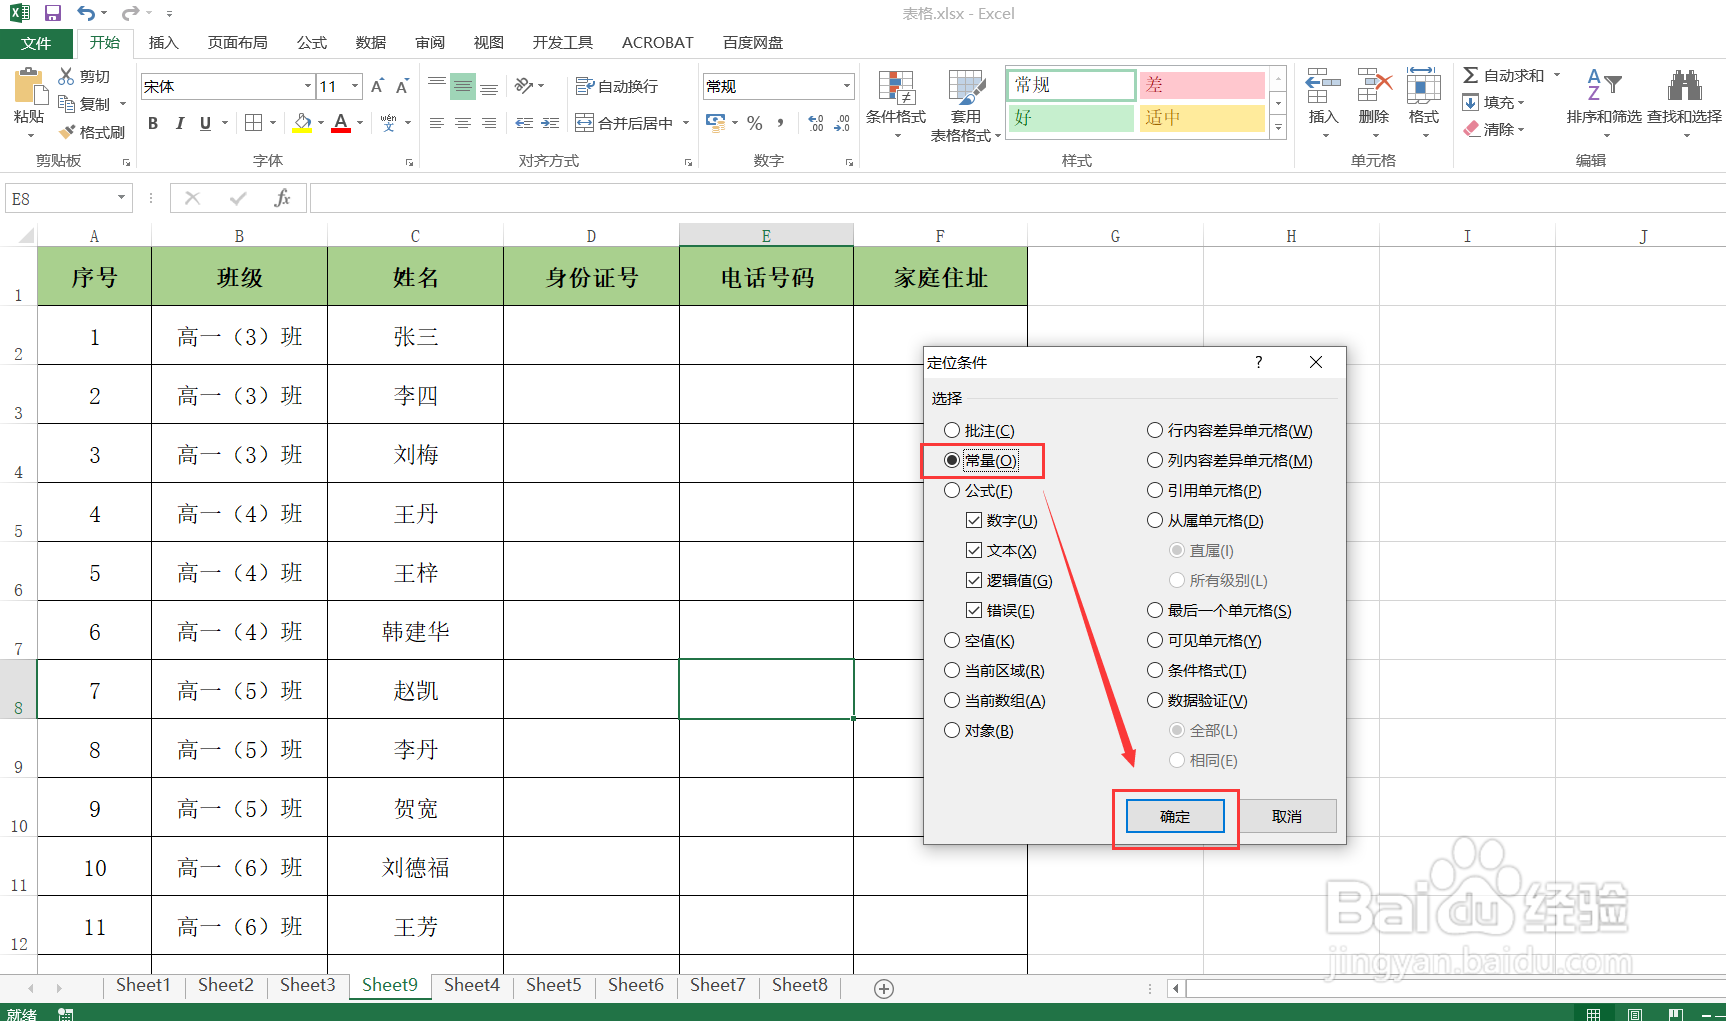Screen dimensions: 1726x1021
Task: Click the 取消 button
Action: [x=1287, y=816]
